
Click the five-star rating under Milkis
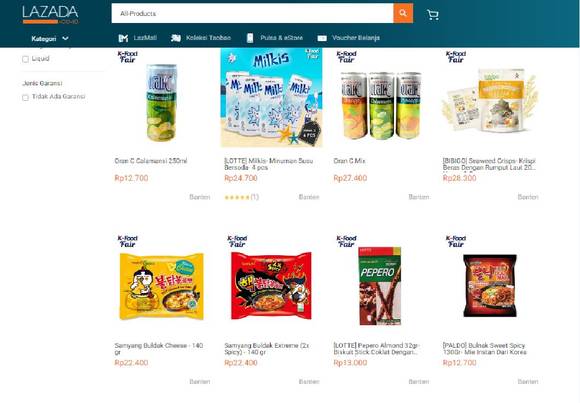(x=237, y=197)
